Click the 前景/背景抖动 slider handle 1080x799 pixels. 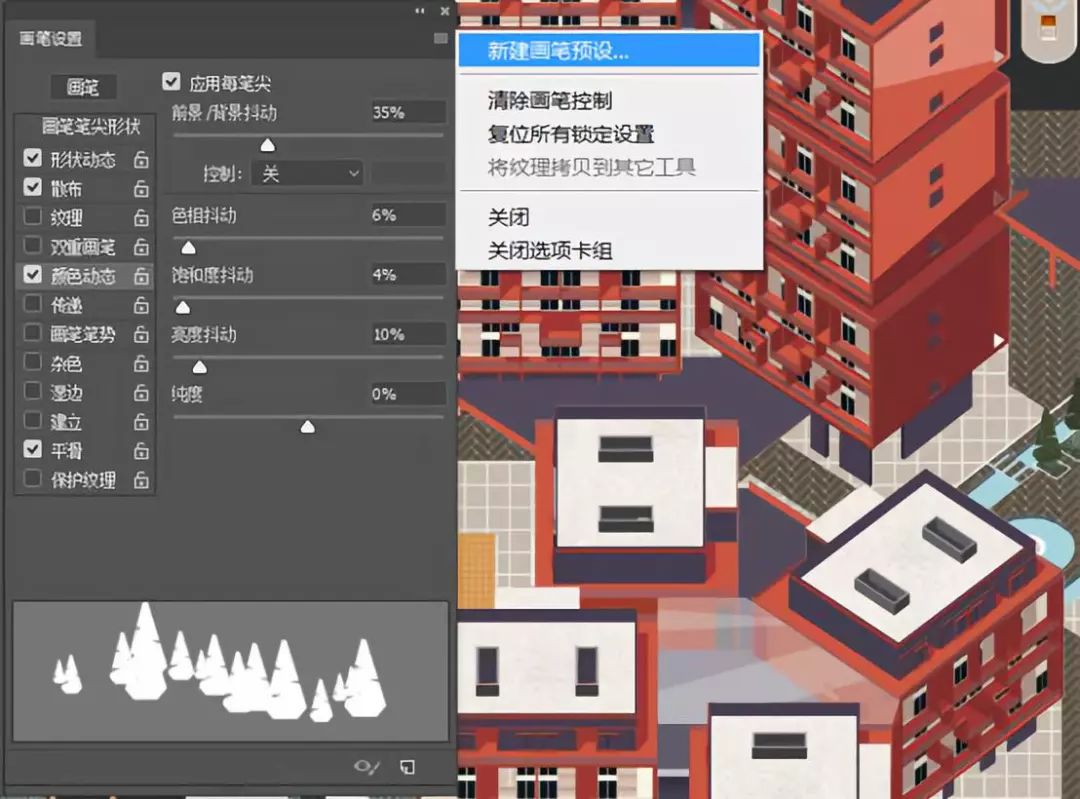click(267, 145)
